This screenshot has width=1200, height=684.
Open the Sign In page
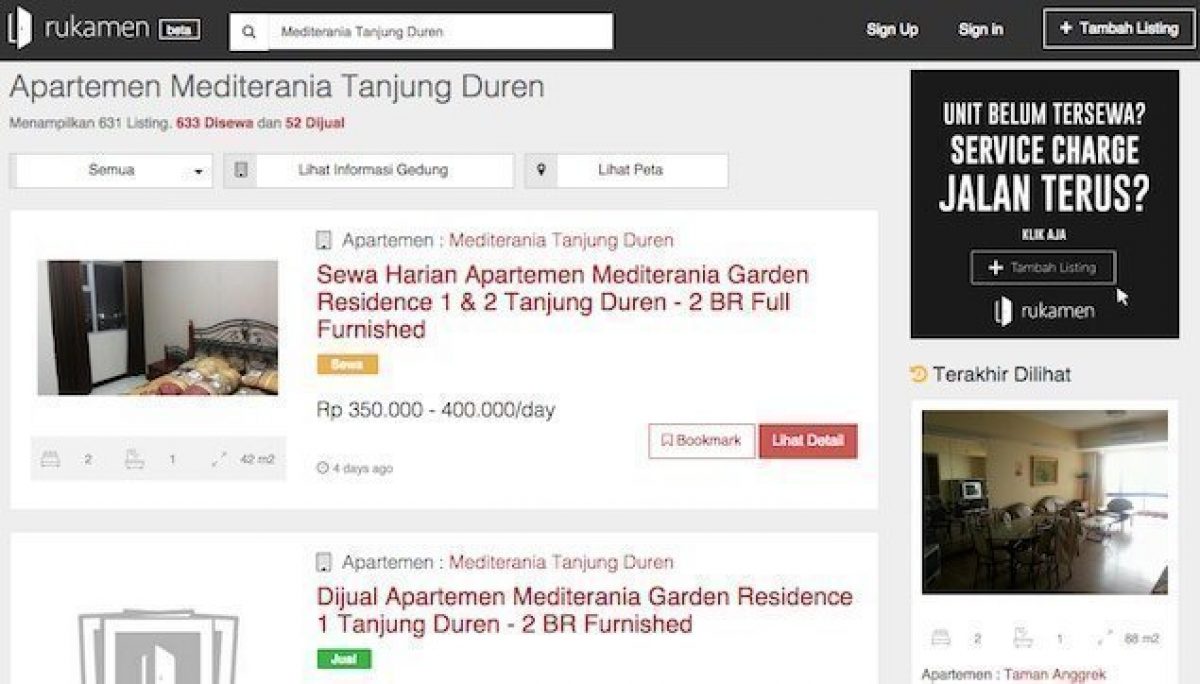pos(980,30)
